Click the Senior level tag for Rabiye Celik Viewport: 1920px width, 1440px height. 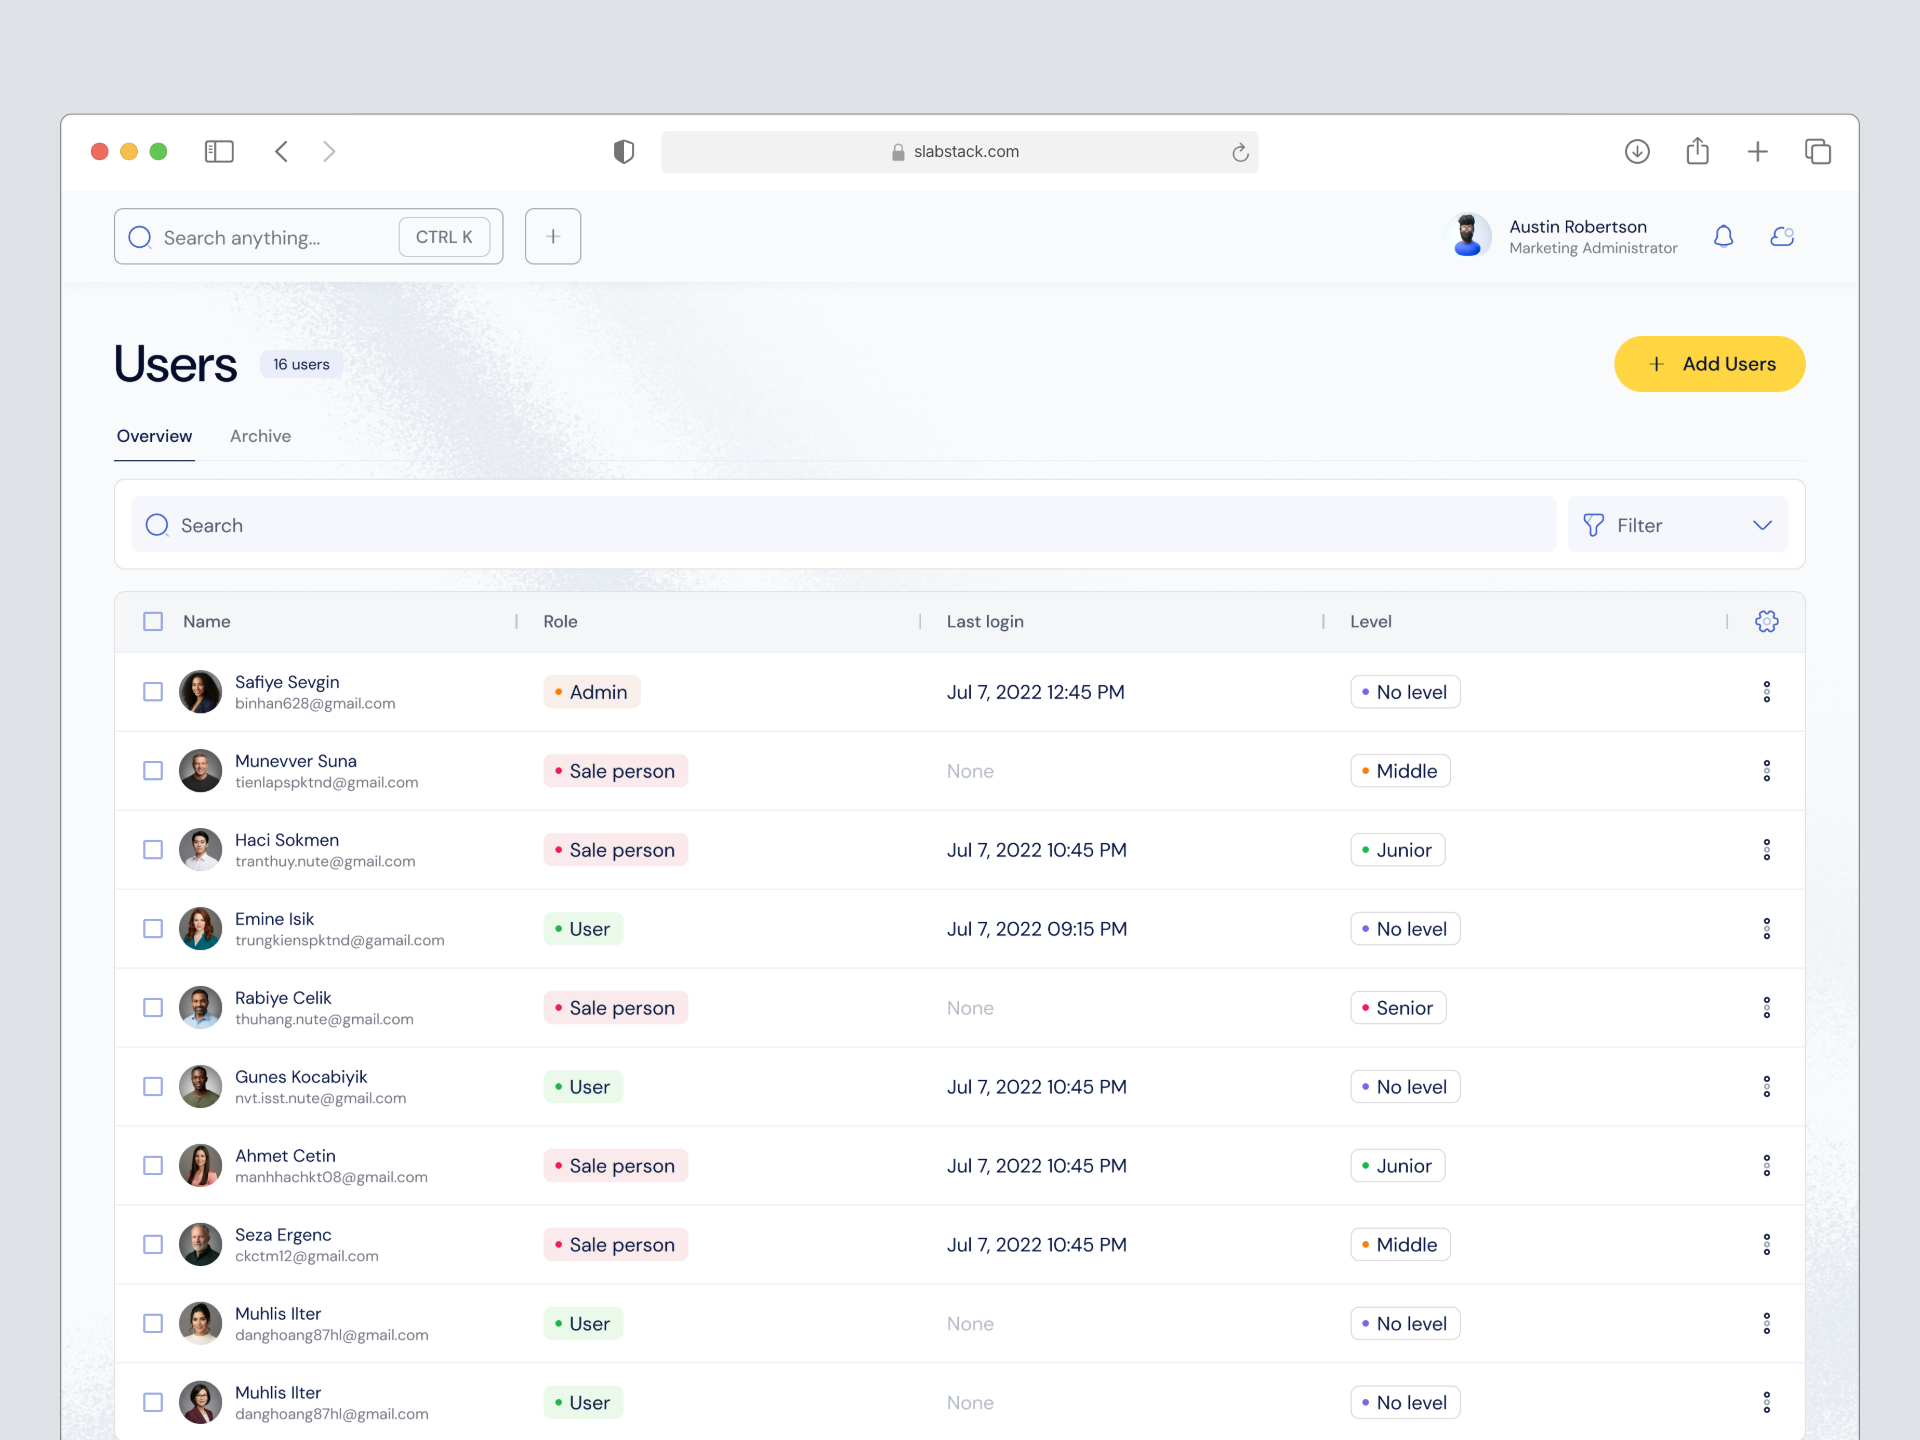click(1398, 1008)
